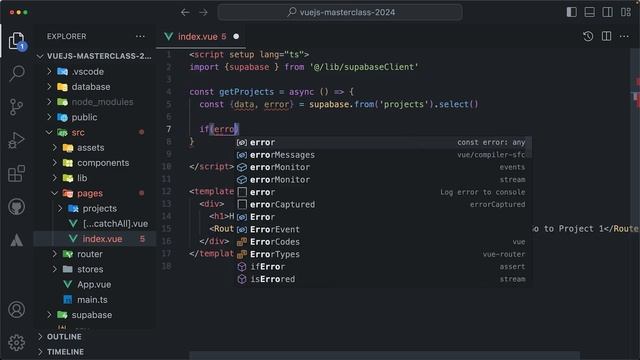640x360 pixels.
Task: Open the GitHub view icon
Action: coord(17,207)
